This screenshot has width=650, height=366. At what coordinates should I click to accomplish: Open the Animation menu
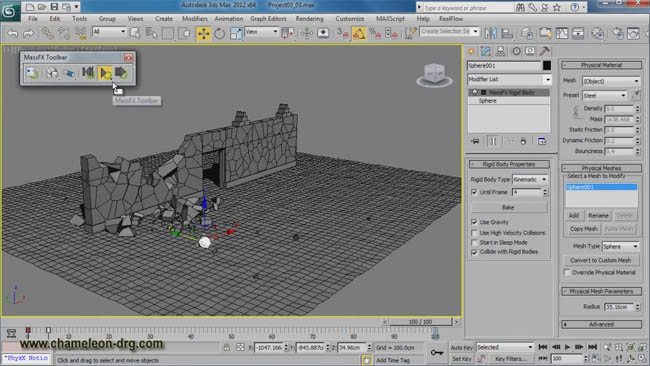pyautogui.click(x=228, y=19)
